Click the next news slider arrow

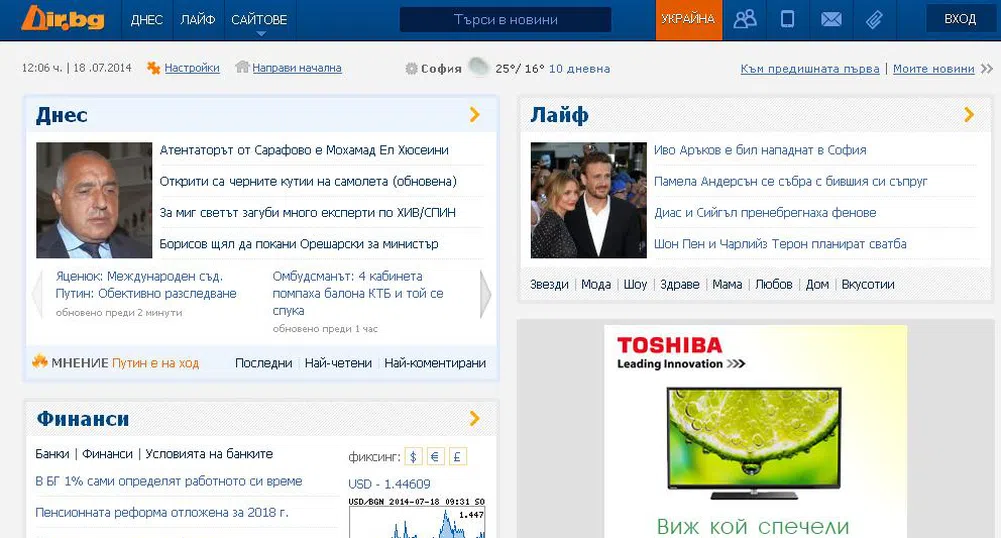point(486,295)
